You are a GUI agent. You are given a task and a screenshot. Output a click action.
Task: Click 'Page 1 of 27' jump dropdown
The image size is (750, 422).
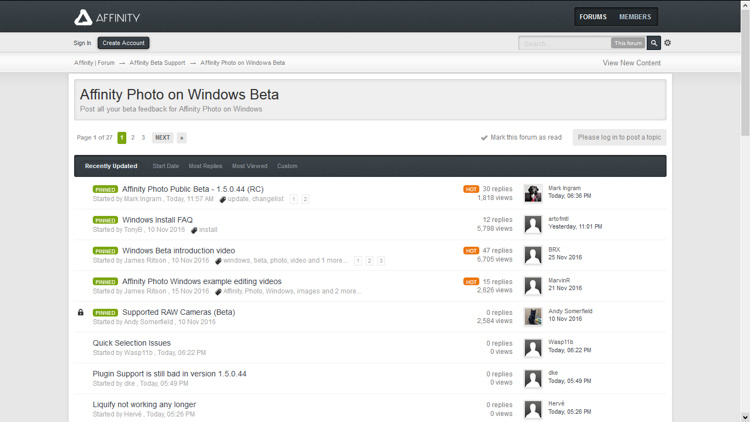click(x=95, y=138)
